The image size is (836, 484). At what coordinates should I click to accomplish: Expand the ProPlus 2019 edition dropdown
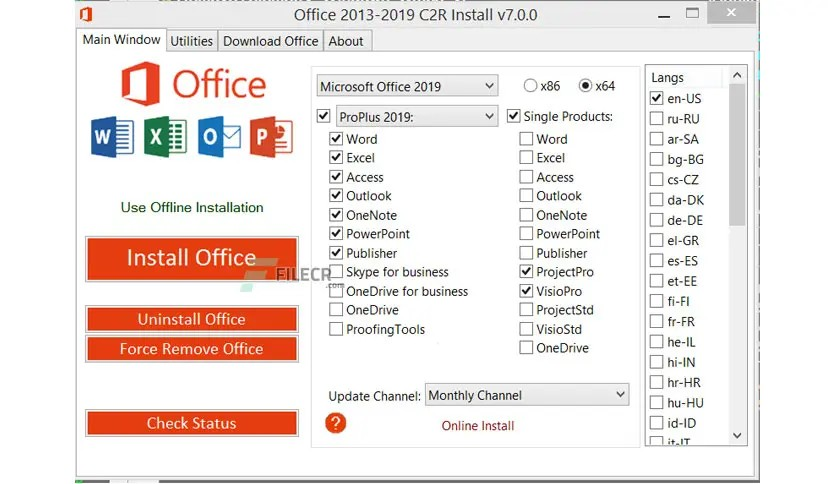pyautogui.click(x=416, y=116)
